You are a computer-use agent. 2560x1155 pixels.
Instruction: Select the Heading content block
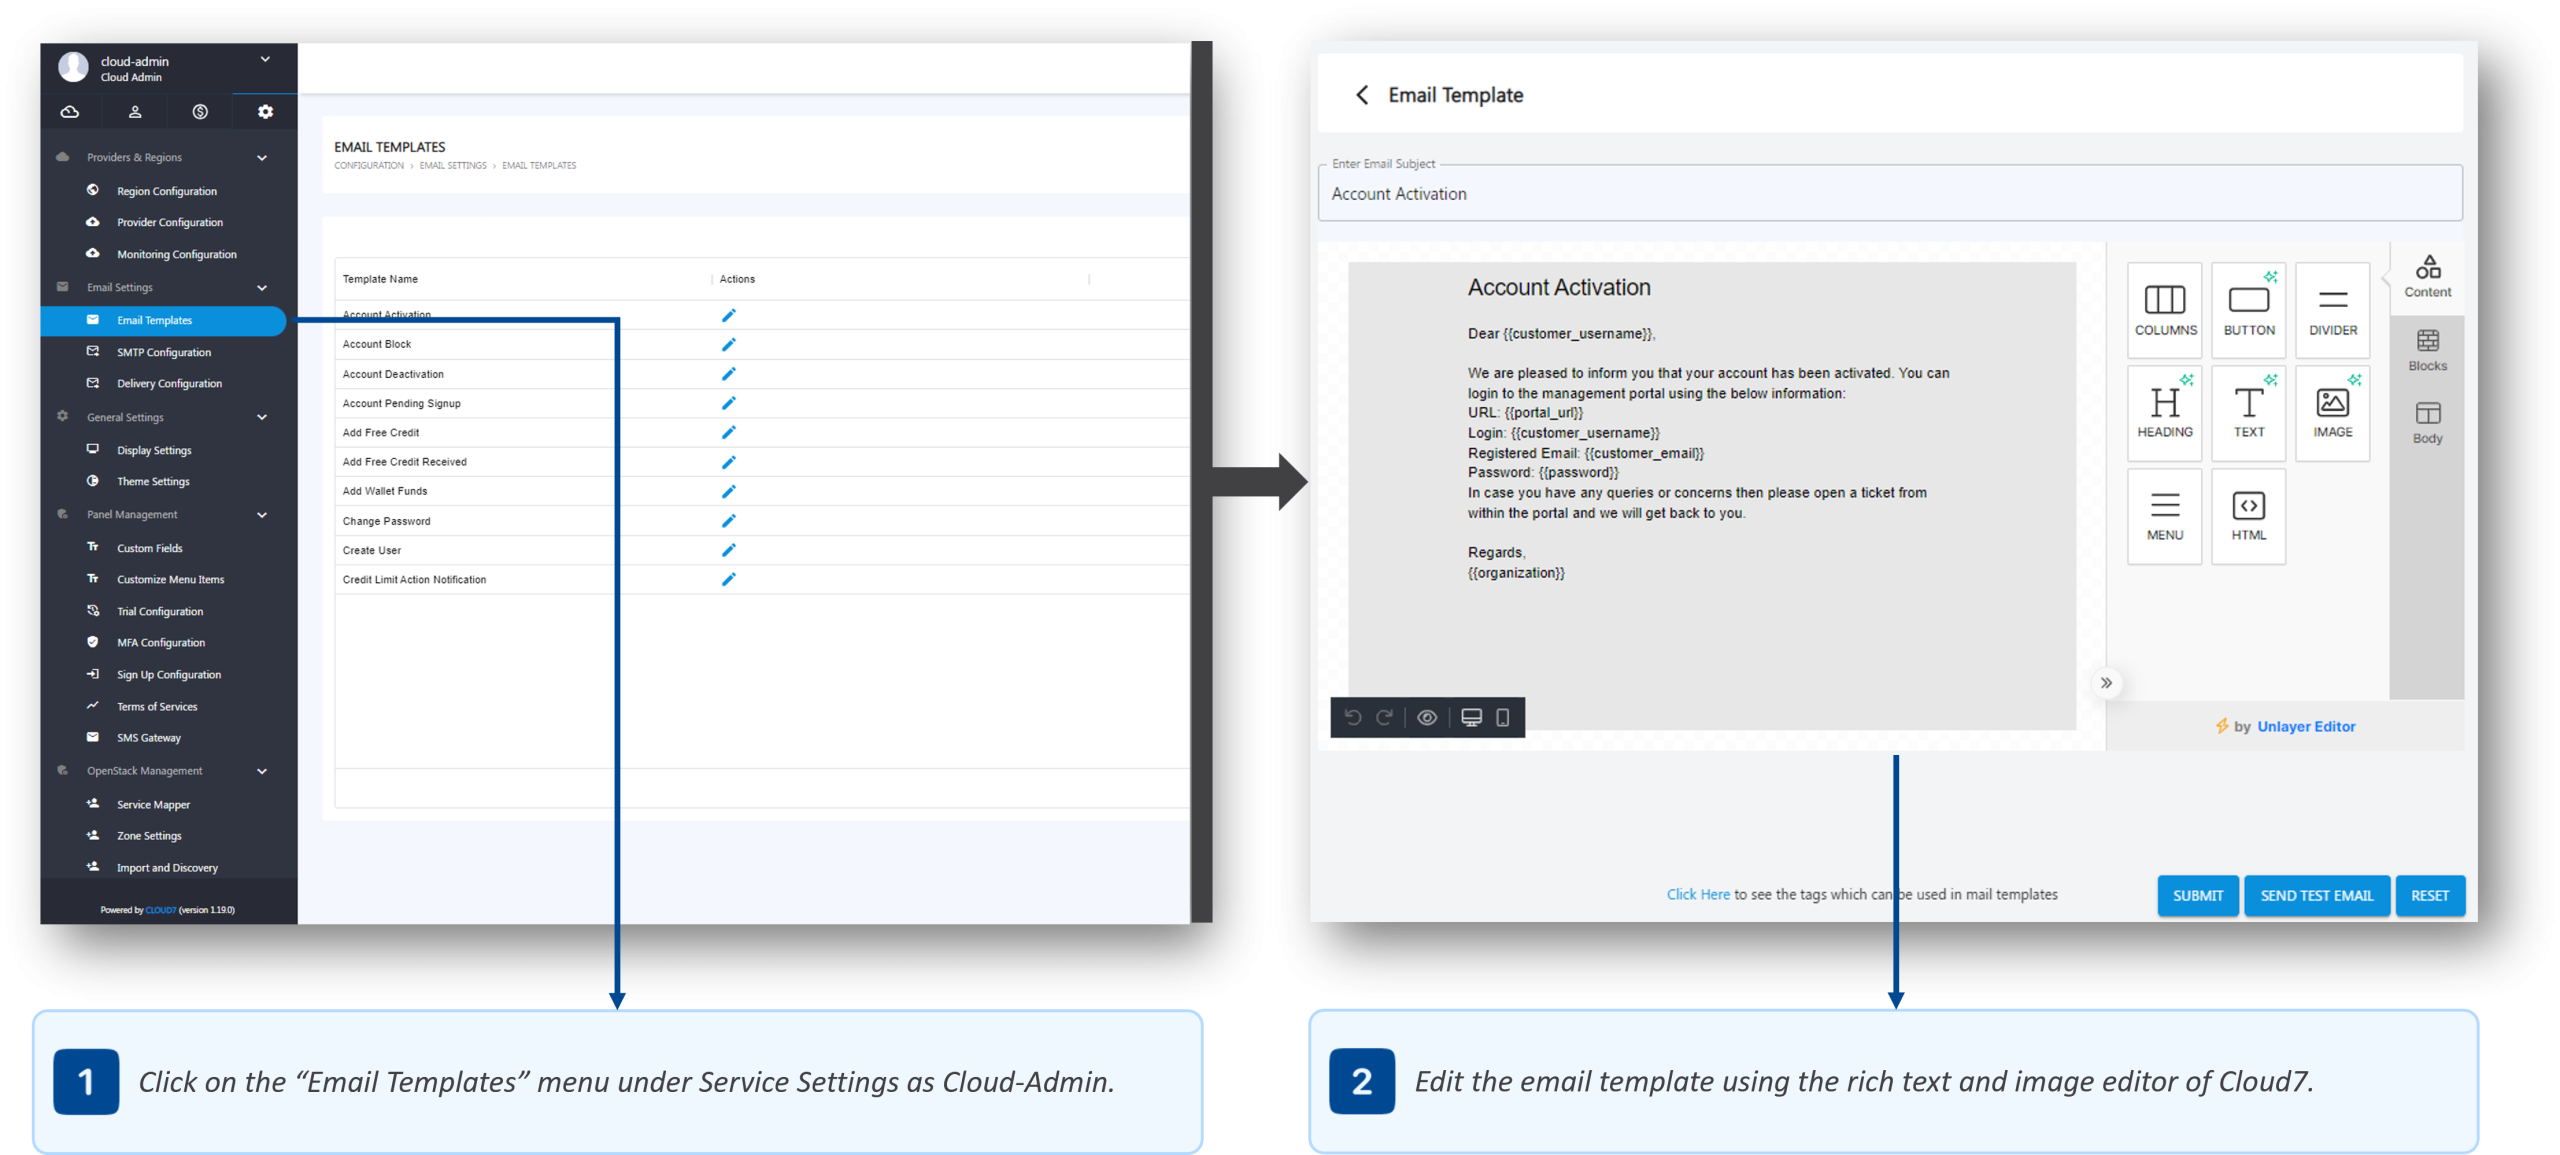[x=2164, y=413]
